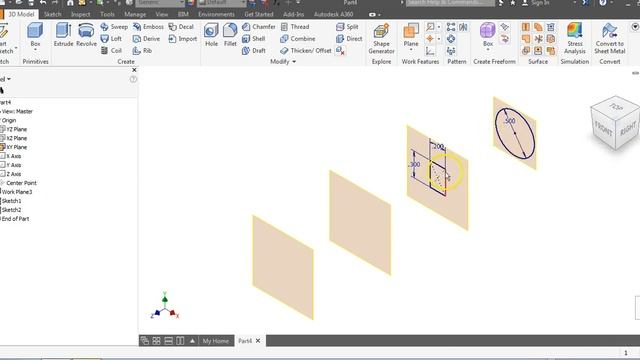Click the ViewCube FRONT face
Image resolution: width=640 pixels, height=360 pixels.
pos(604,128)
